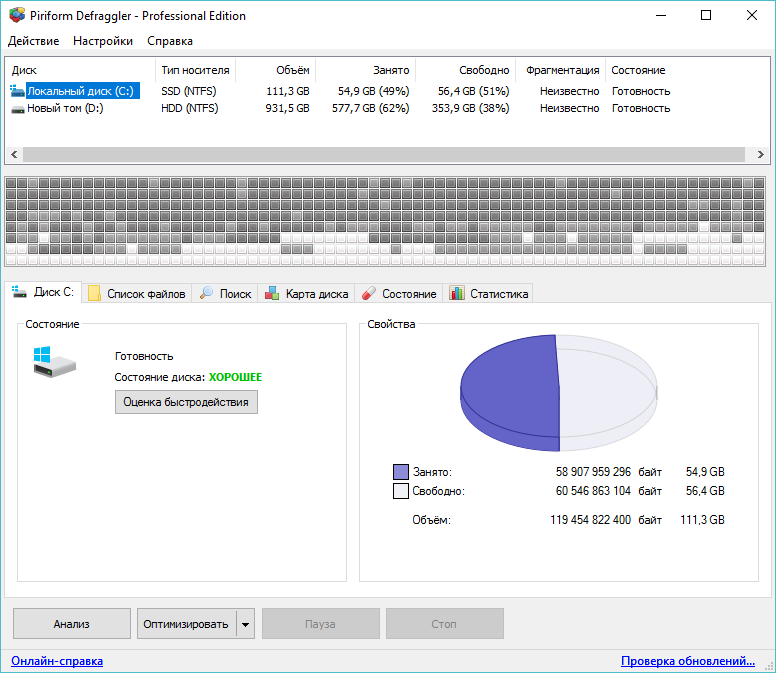Open the Онлайн-справка link
The image size is (776, 673).
tap(57, 661)
